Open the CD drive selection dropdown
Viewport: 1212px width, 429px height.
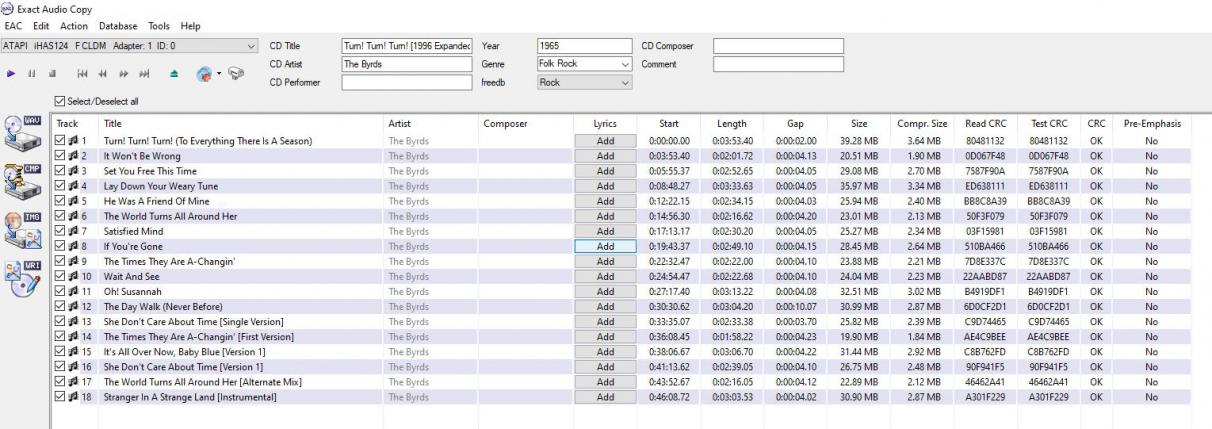click(249, 46)
